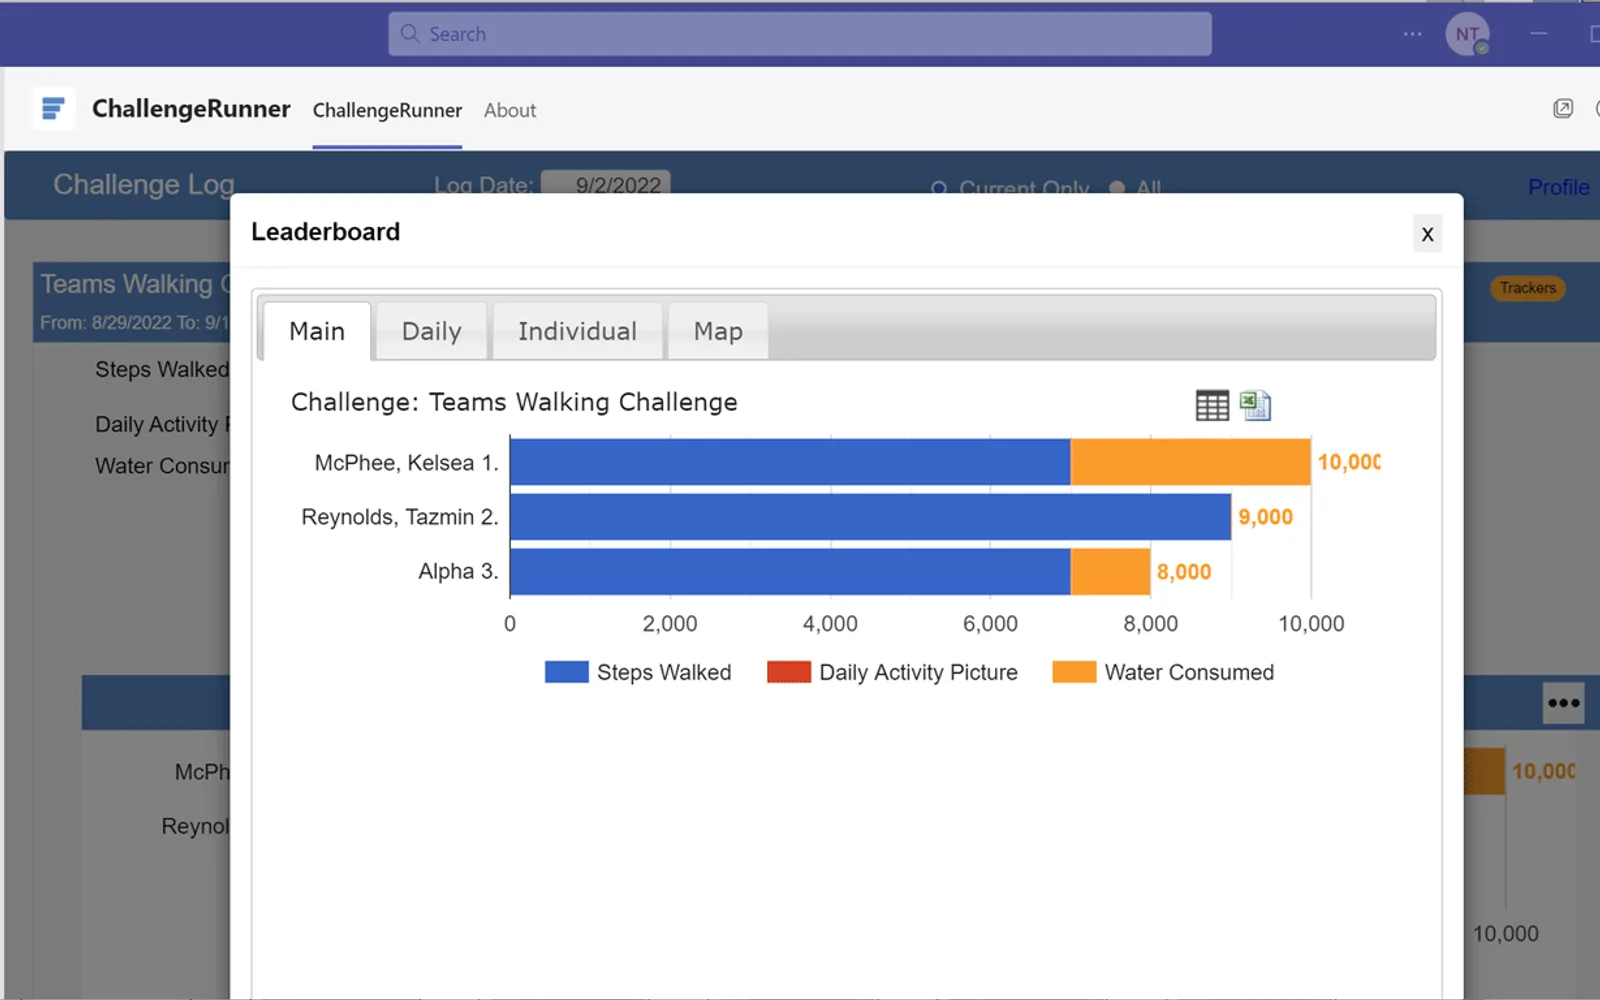Screen dimensions: 1600x1000
Task: Click the Teams search field
Action: point(800,34)
